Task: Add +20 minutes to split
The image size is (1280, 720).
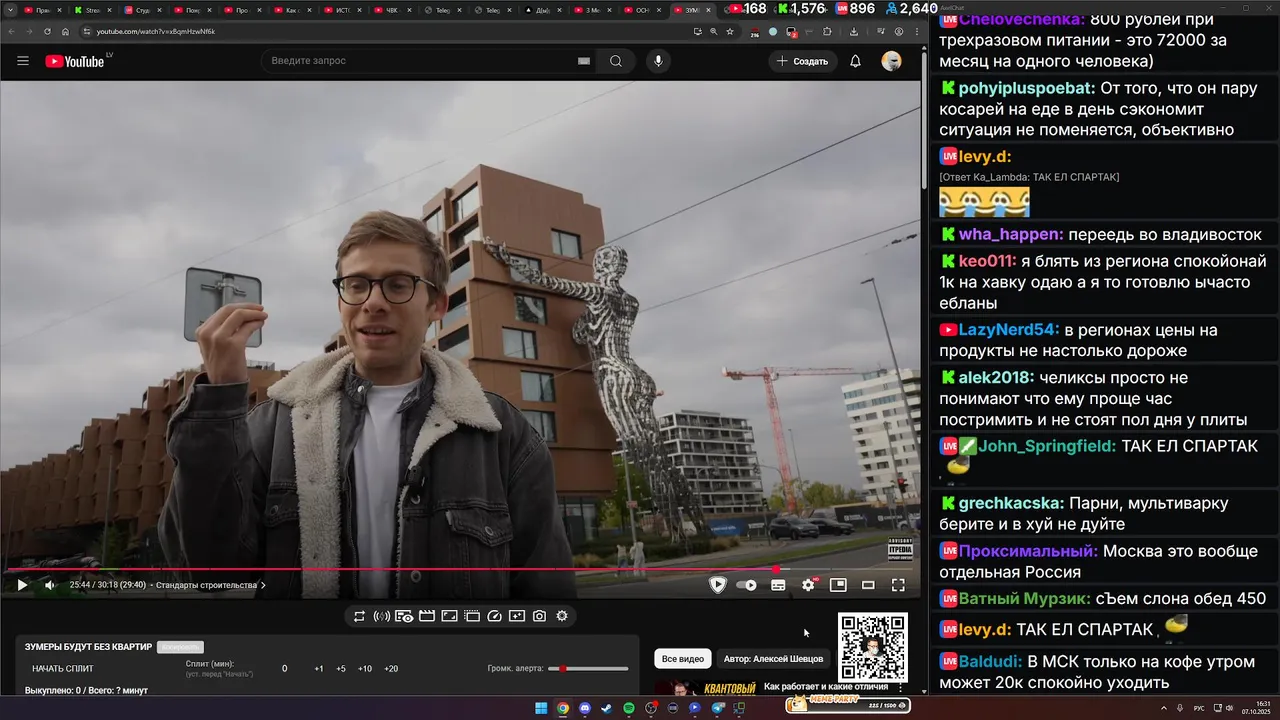Action: [391, 669]
